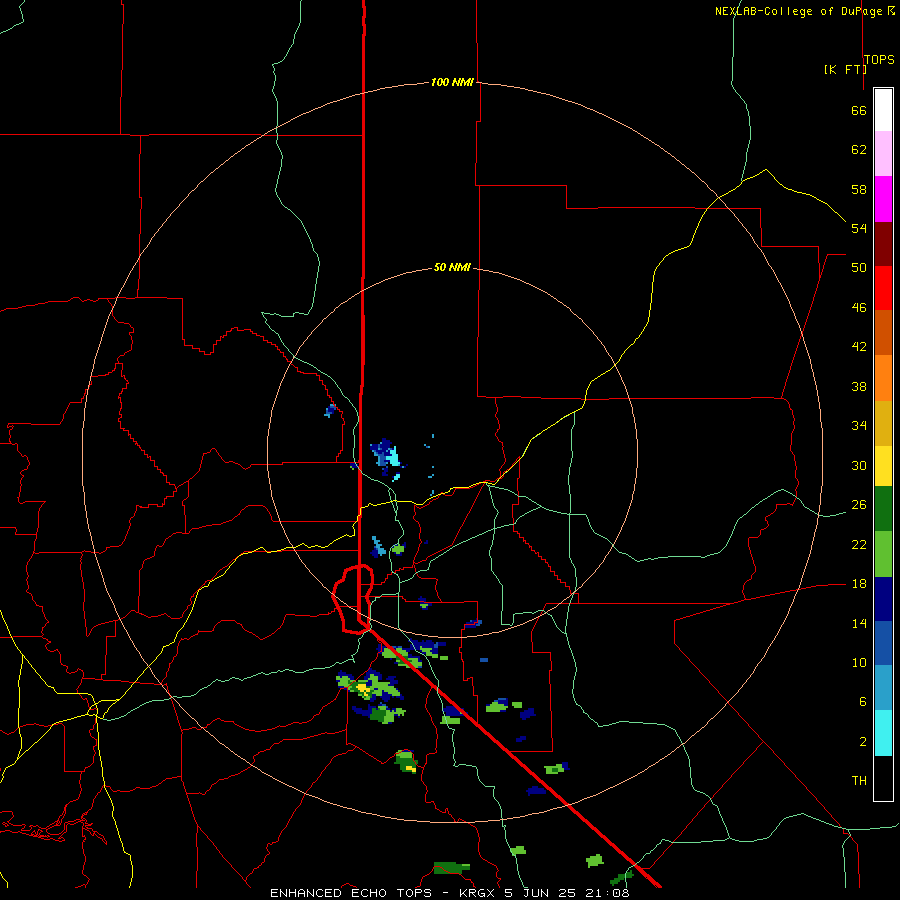
Task: Click the 50 NMI range ring label
Action: click(452, 267)
